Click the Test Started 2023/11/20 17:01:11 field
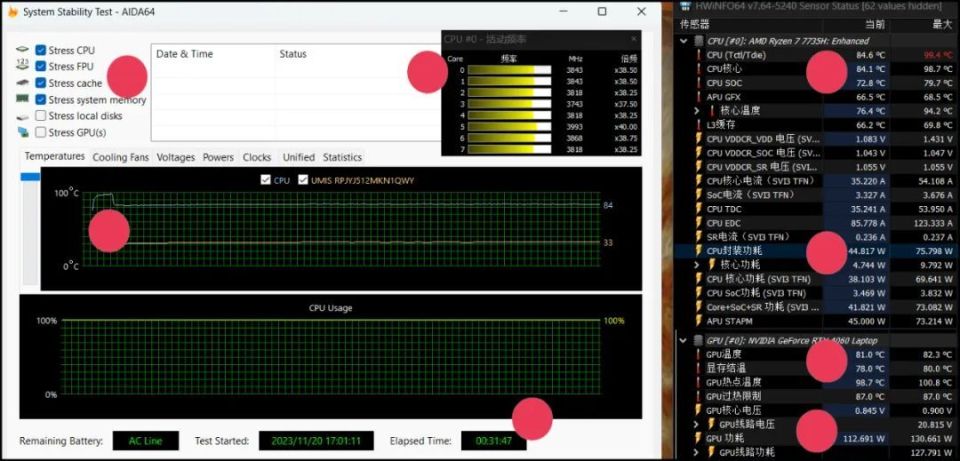 point(317,441)
